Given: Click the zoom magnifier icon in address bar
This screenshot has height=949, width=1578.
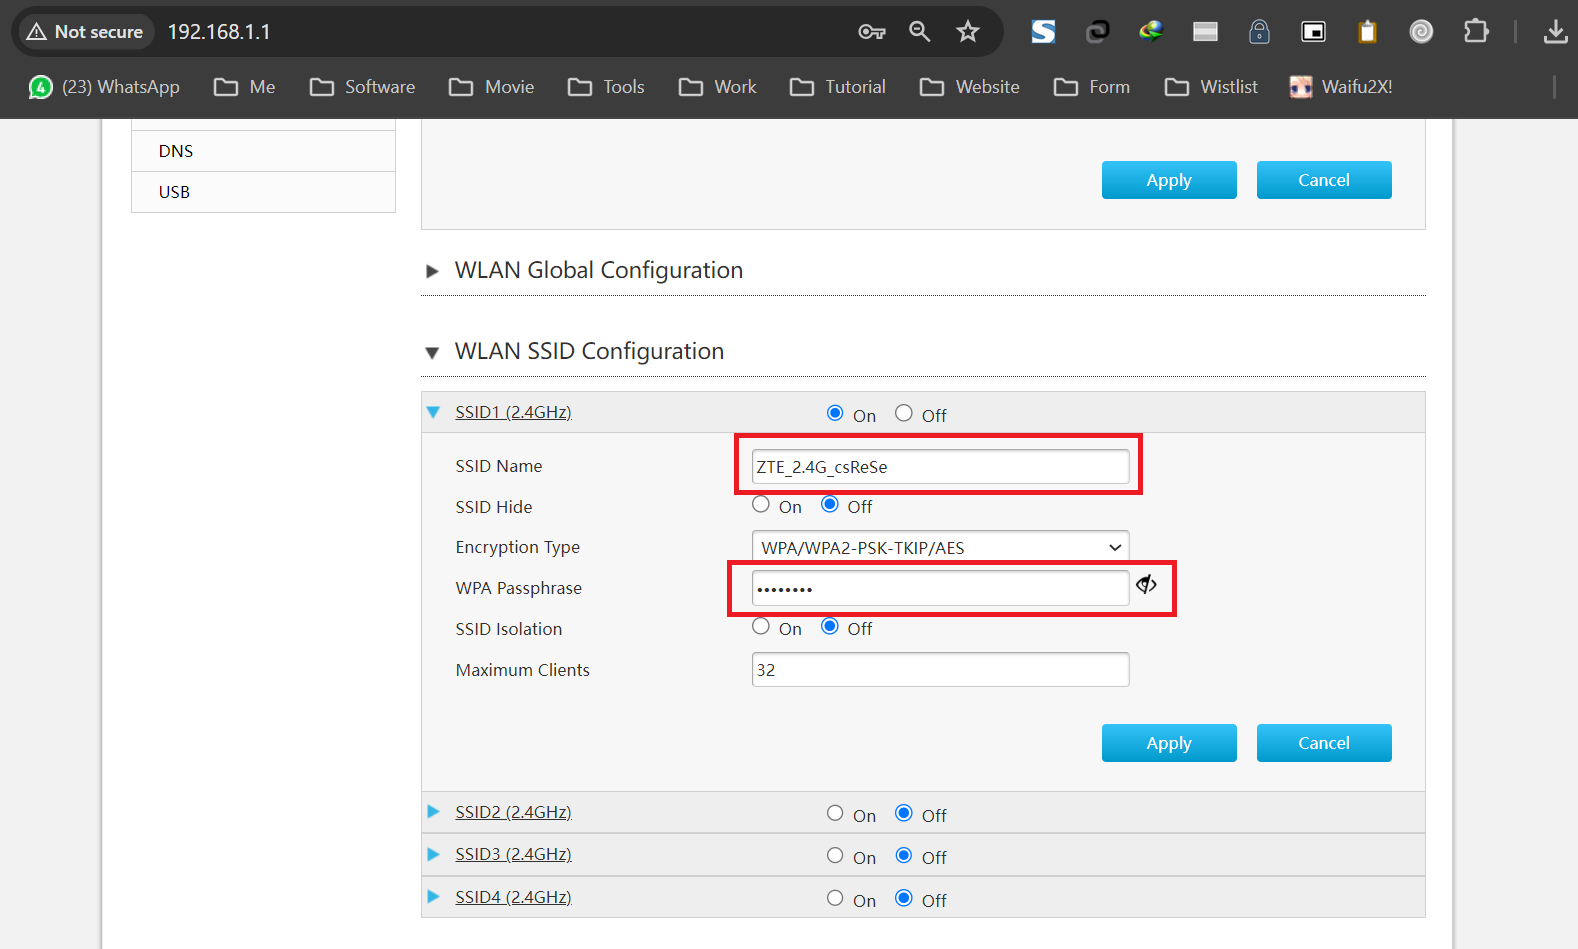Looking at the screenshot, I should tap(920, 32).
